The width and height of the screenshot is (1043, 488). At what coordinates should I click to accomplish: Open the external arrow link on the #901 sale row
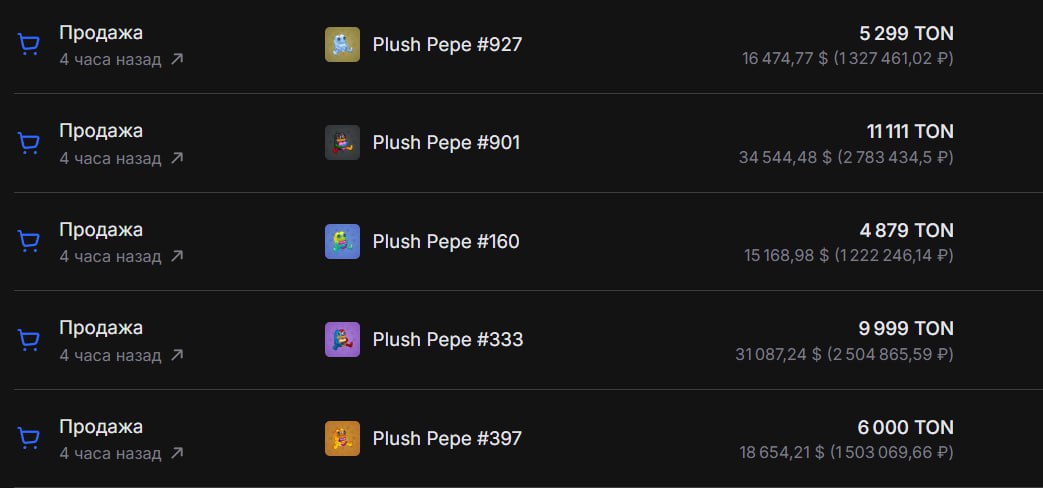point(177,158)
